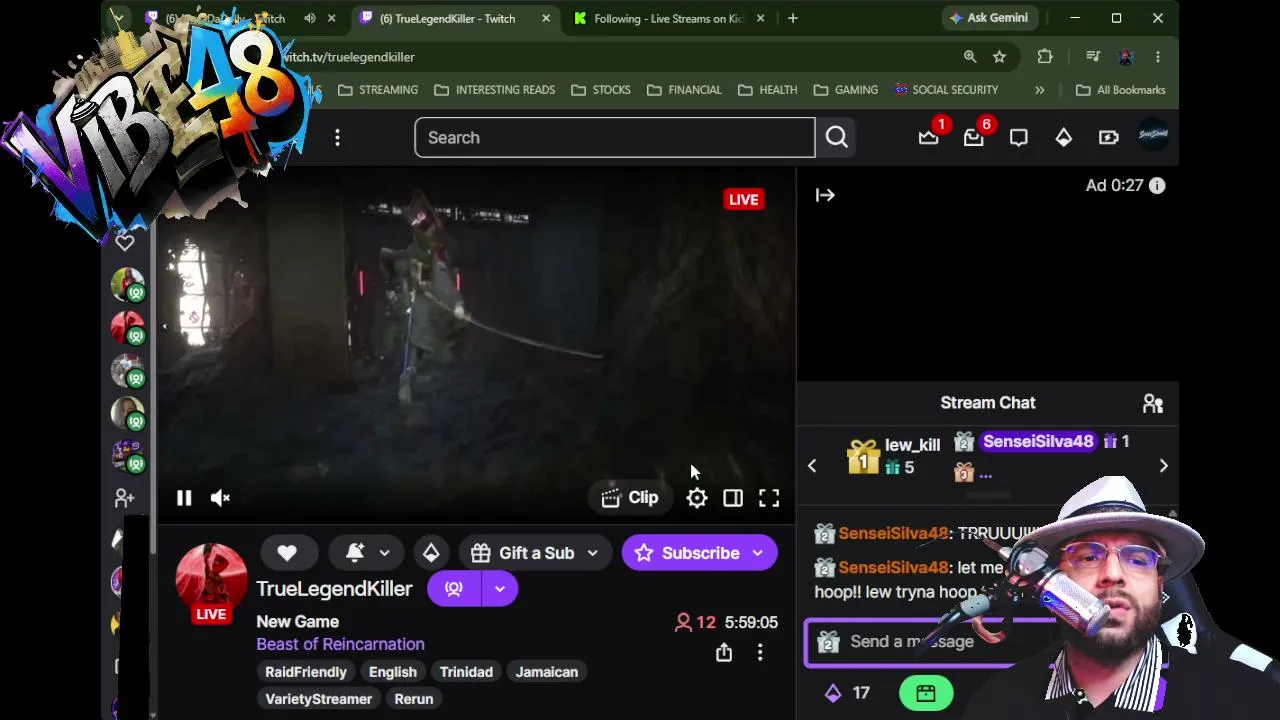Click the green channel points button
Image resolution: width=1280 pixels, height=720 pixels.
click(x=926, y=692)
